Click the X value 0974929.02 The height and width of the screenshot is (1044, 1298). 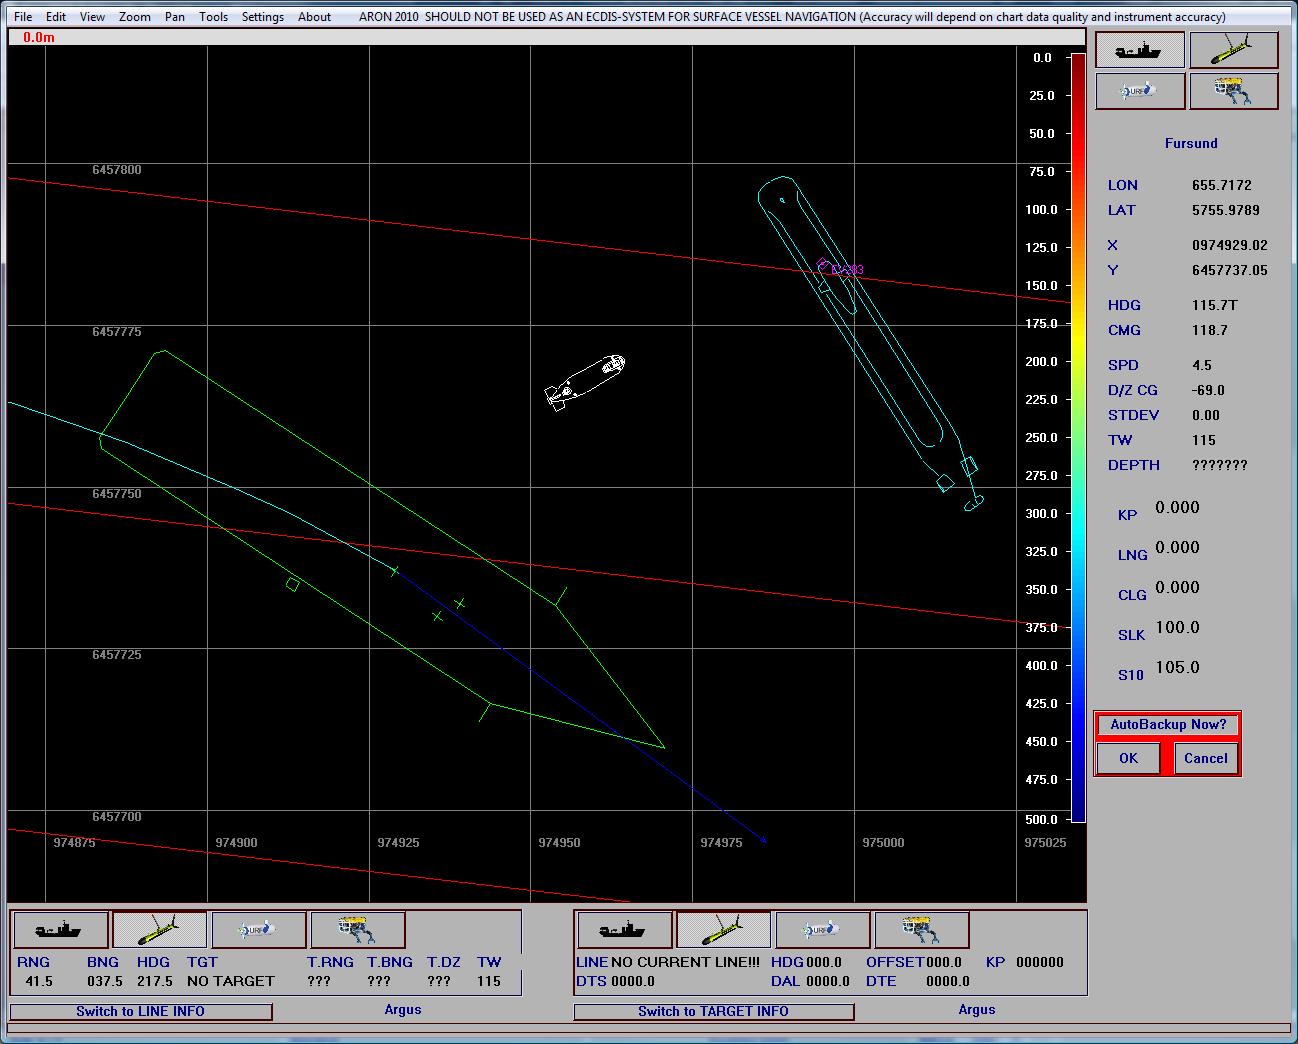point(1230,245)
